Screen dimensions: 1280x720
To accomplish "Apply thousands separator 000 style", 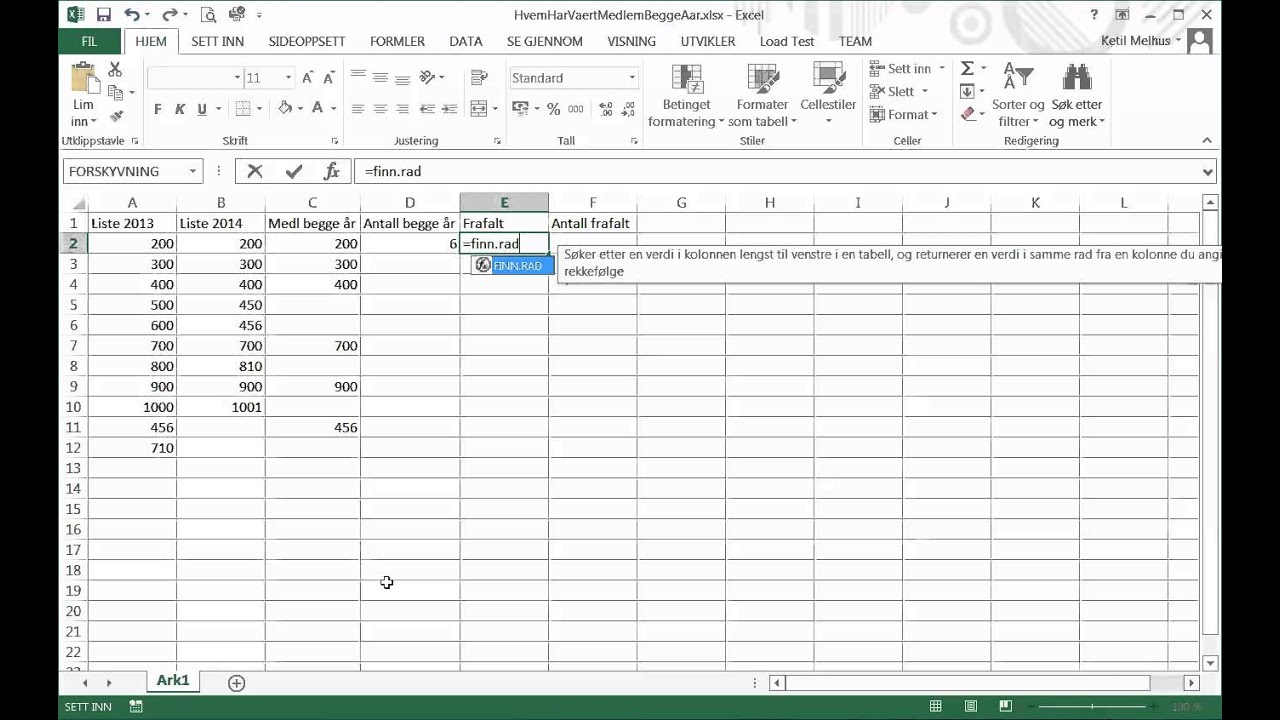I will (x=577, y=109).
